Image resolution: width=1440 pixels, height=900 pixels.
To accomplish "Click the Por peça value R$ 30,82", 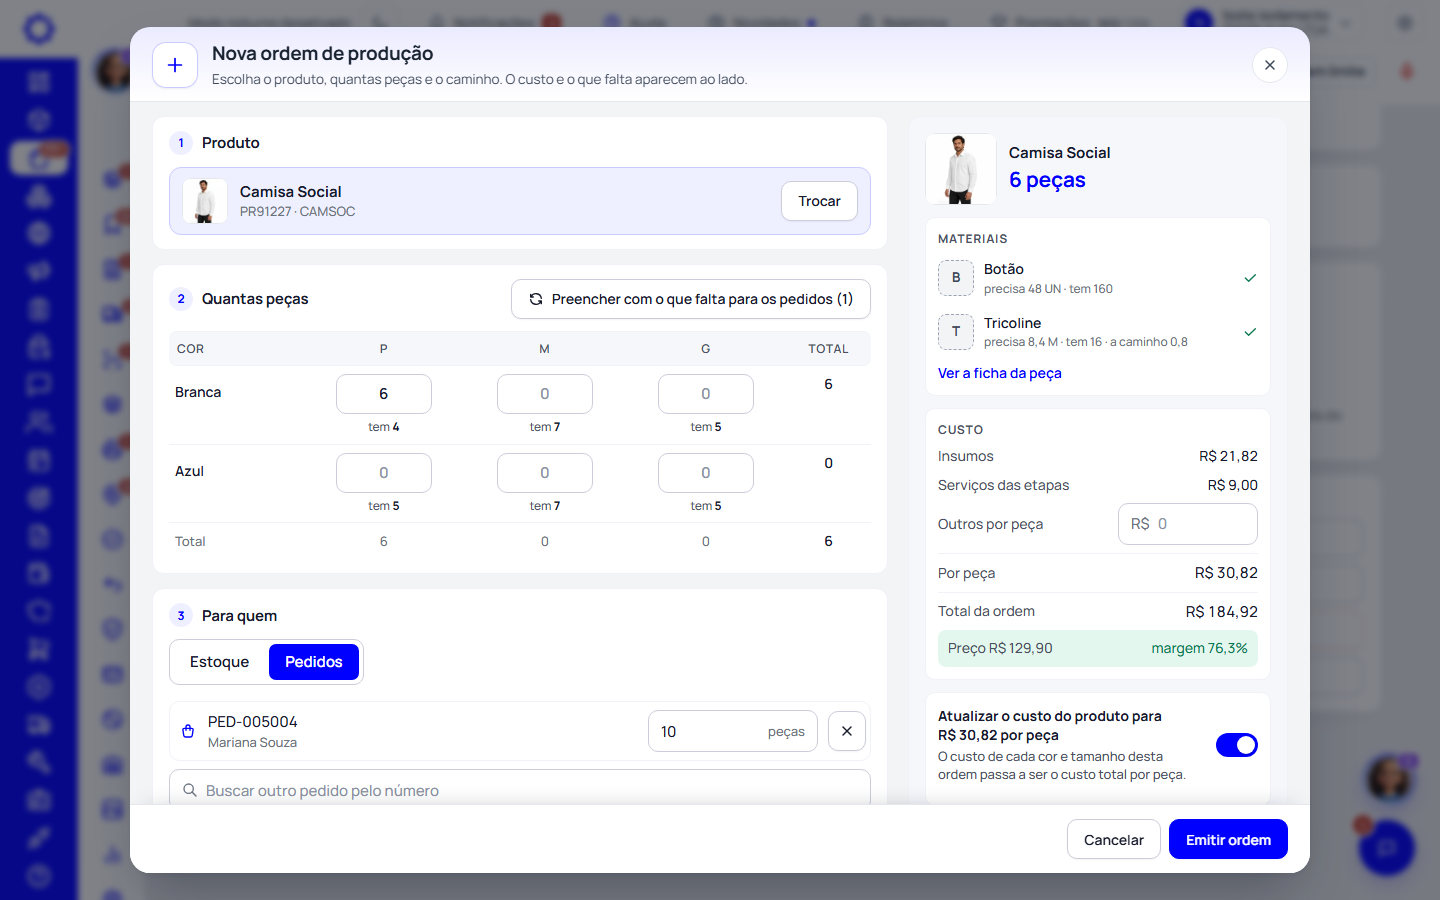I will [x=1226, y=573].
